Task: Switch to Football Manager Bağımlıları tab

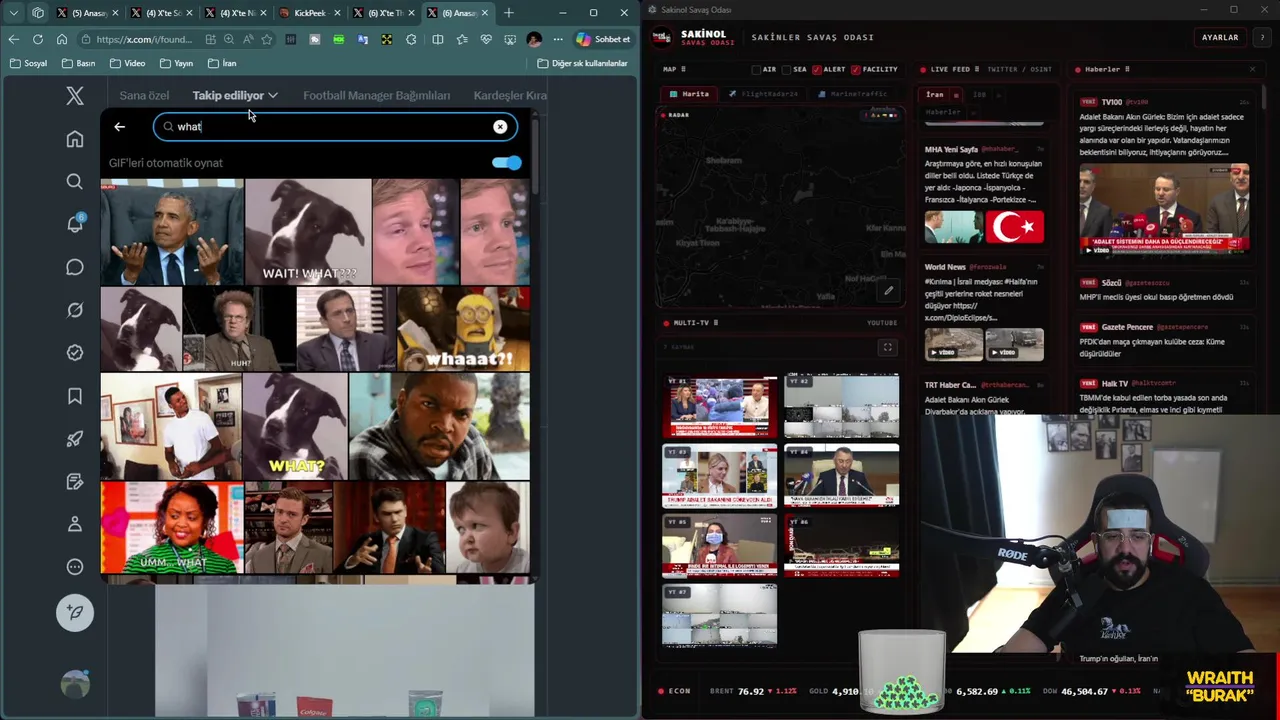Action: [x=376, y=95]
